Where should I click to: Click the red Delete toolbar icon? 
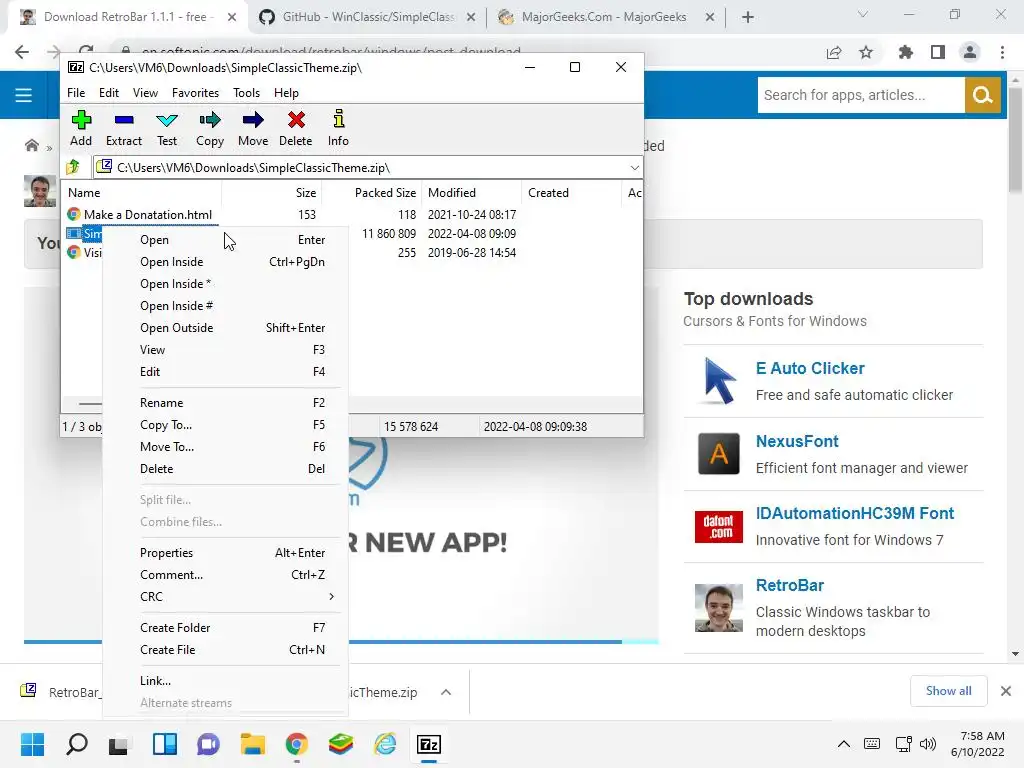(x=296, y=128)
